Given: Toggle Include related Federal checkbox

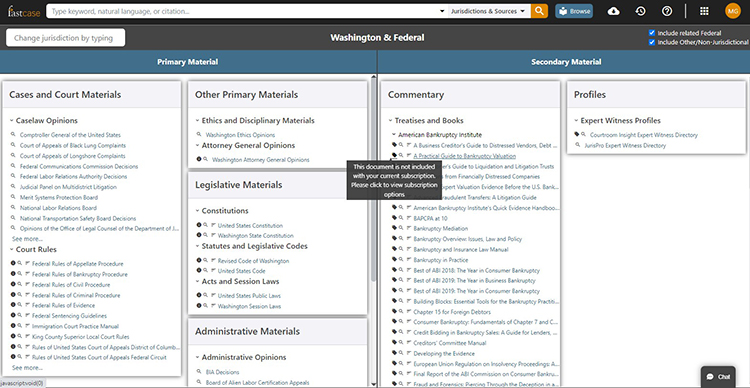Looking at the screenshot, I should click(651, 33).
